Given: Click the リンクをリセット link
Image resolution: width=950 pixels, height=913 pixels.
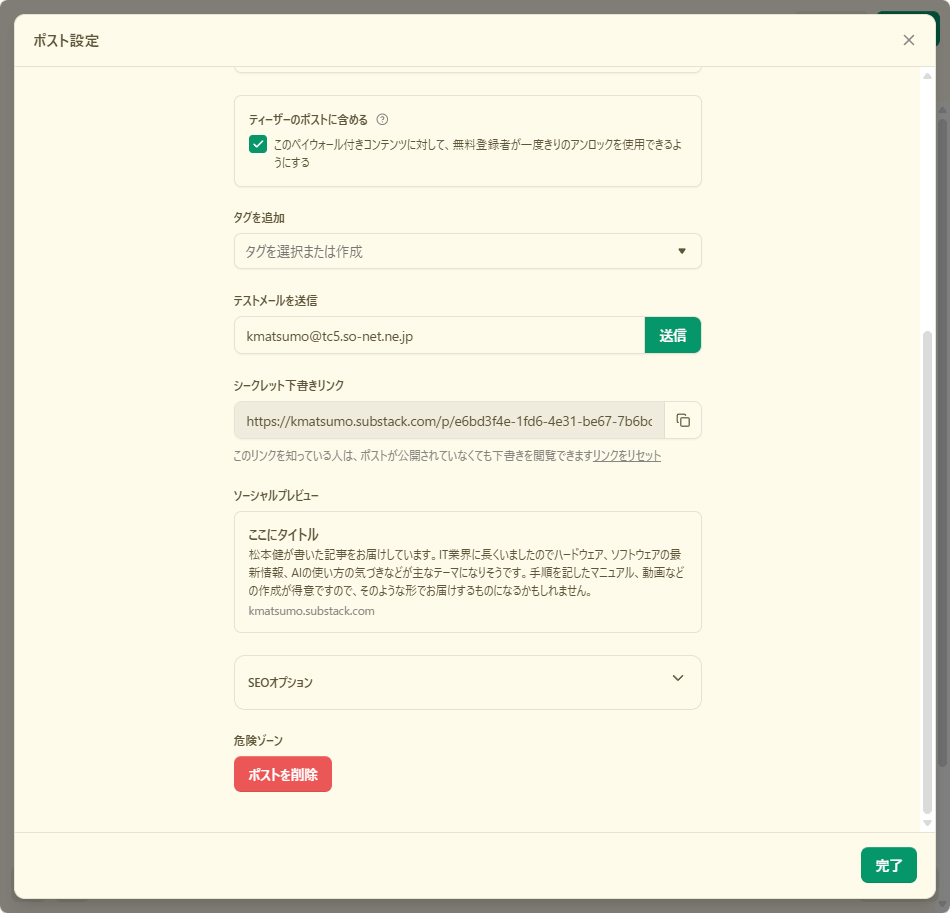Looking at the screenshot, I should point(626,456).
